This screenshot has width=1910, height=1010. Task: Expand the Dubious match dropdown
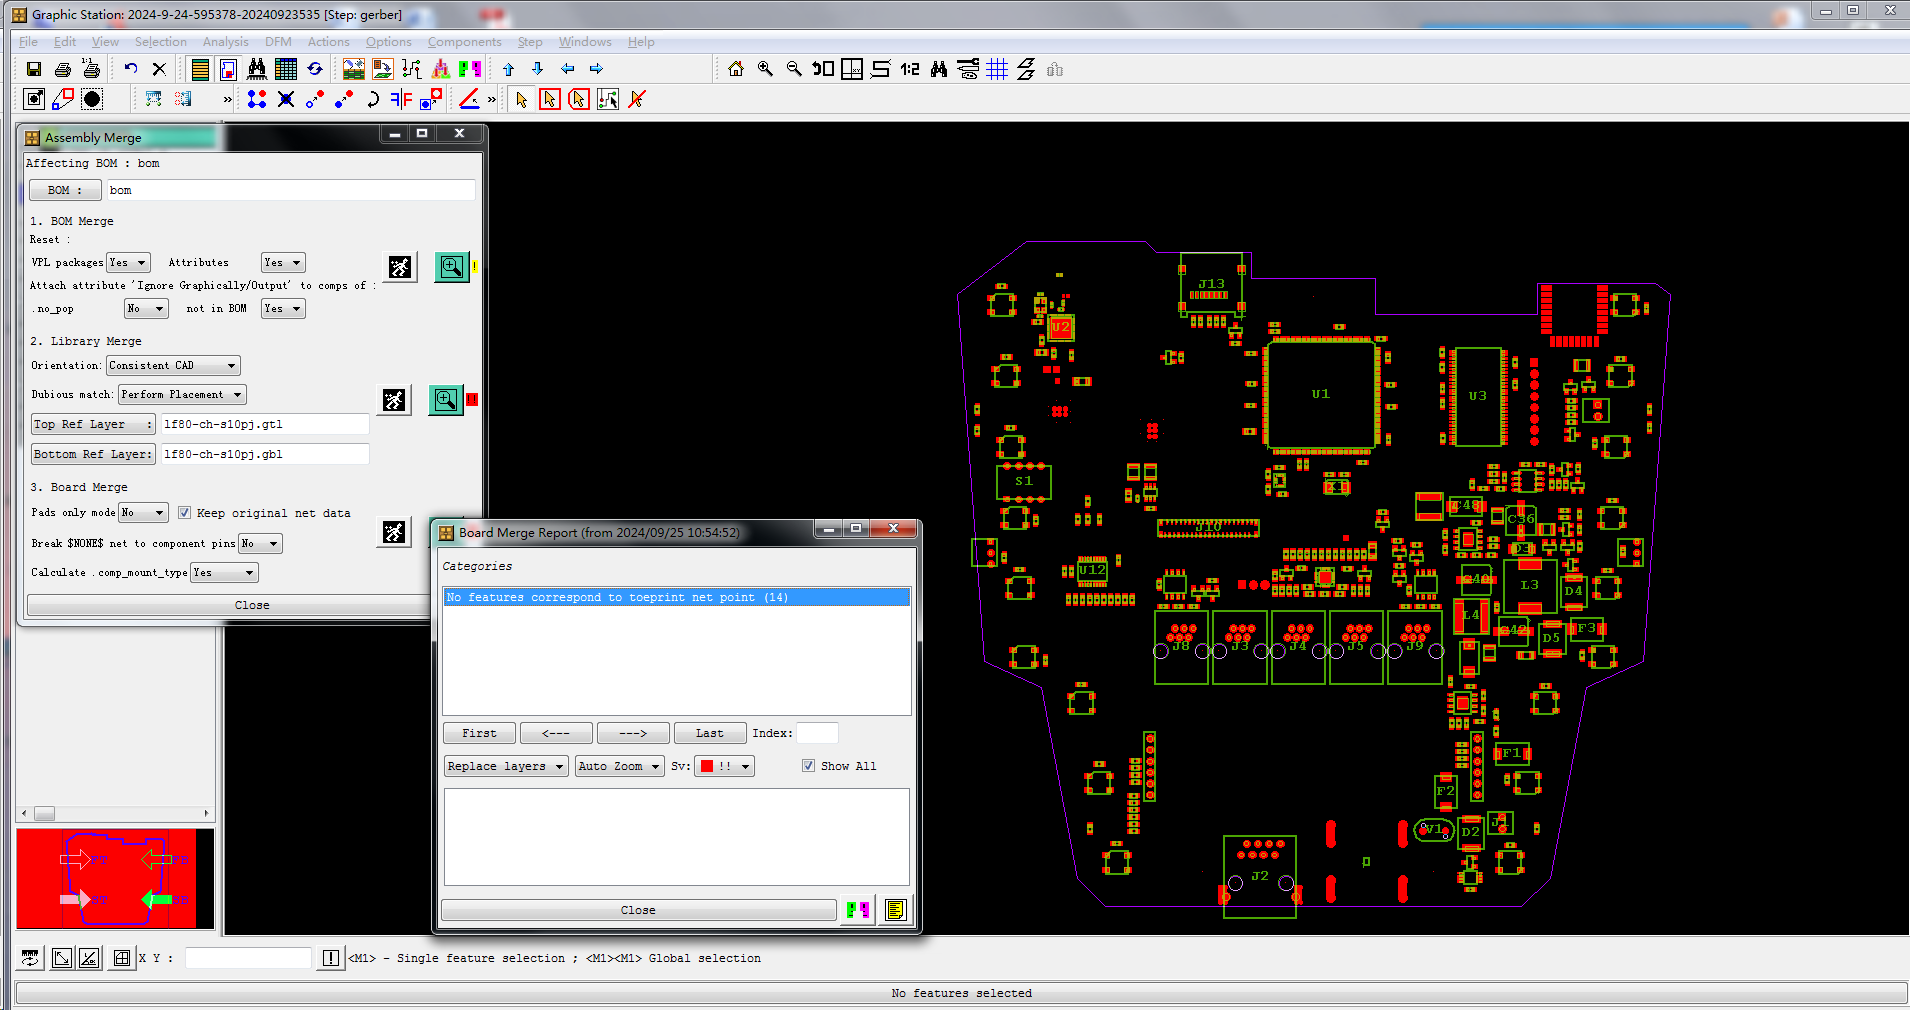[182, 395]
